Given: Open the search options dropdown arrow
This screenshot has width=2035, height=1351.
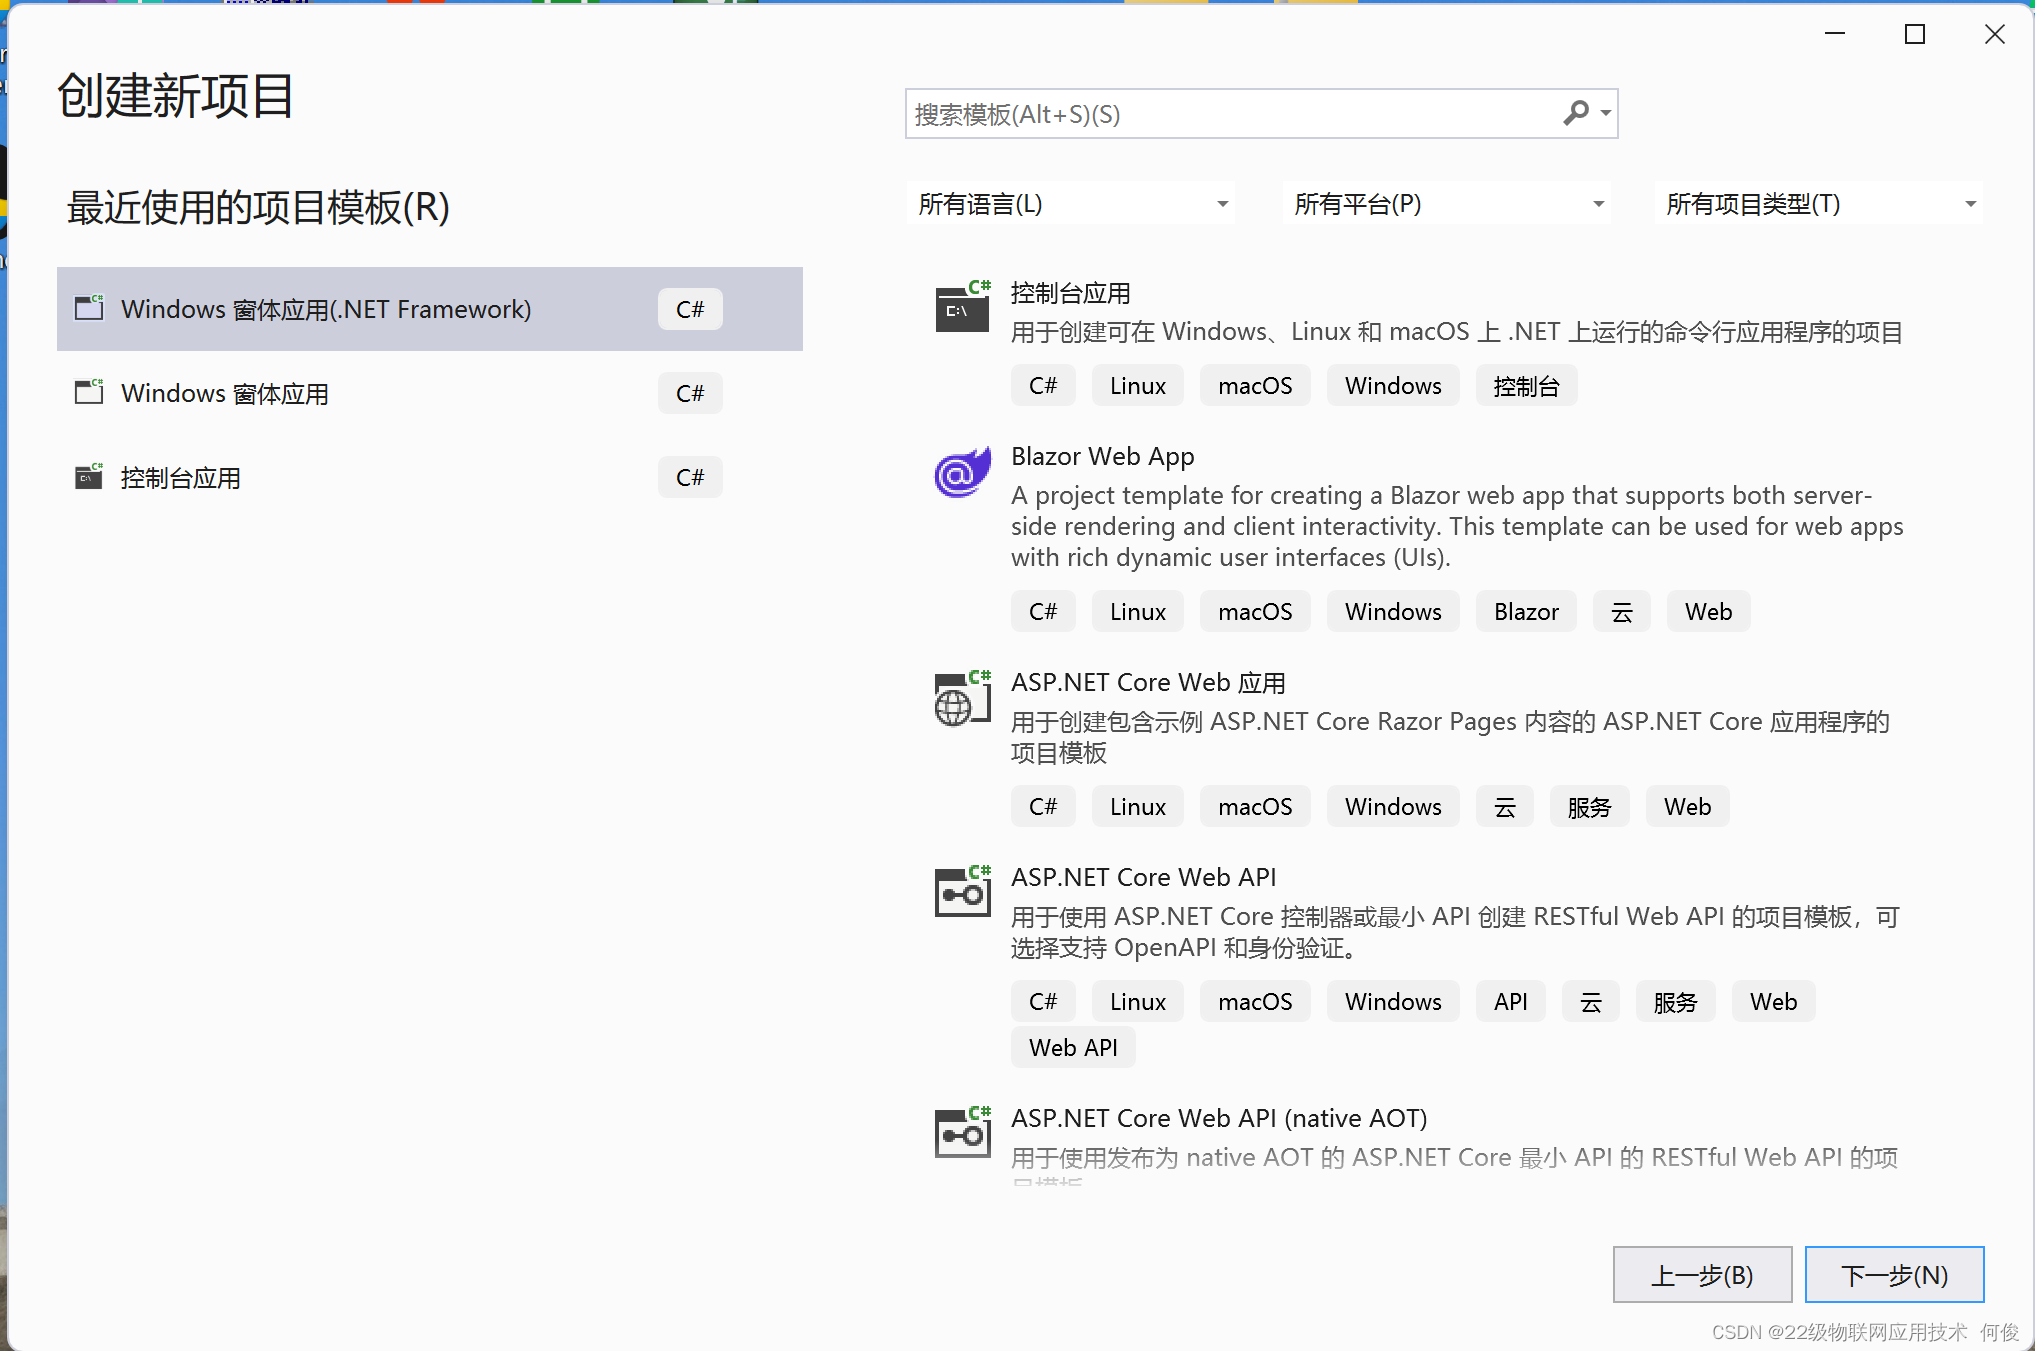Looking at the screenshot, I should (1605, 113).
